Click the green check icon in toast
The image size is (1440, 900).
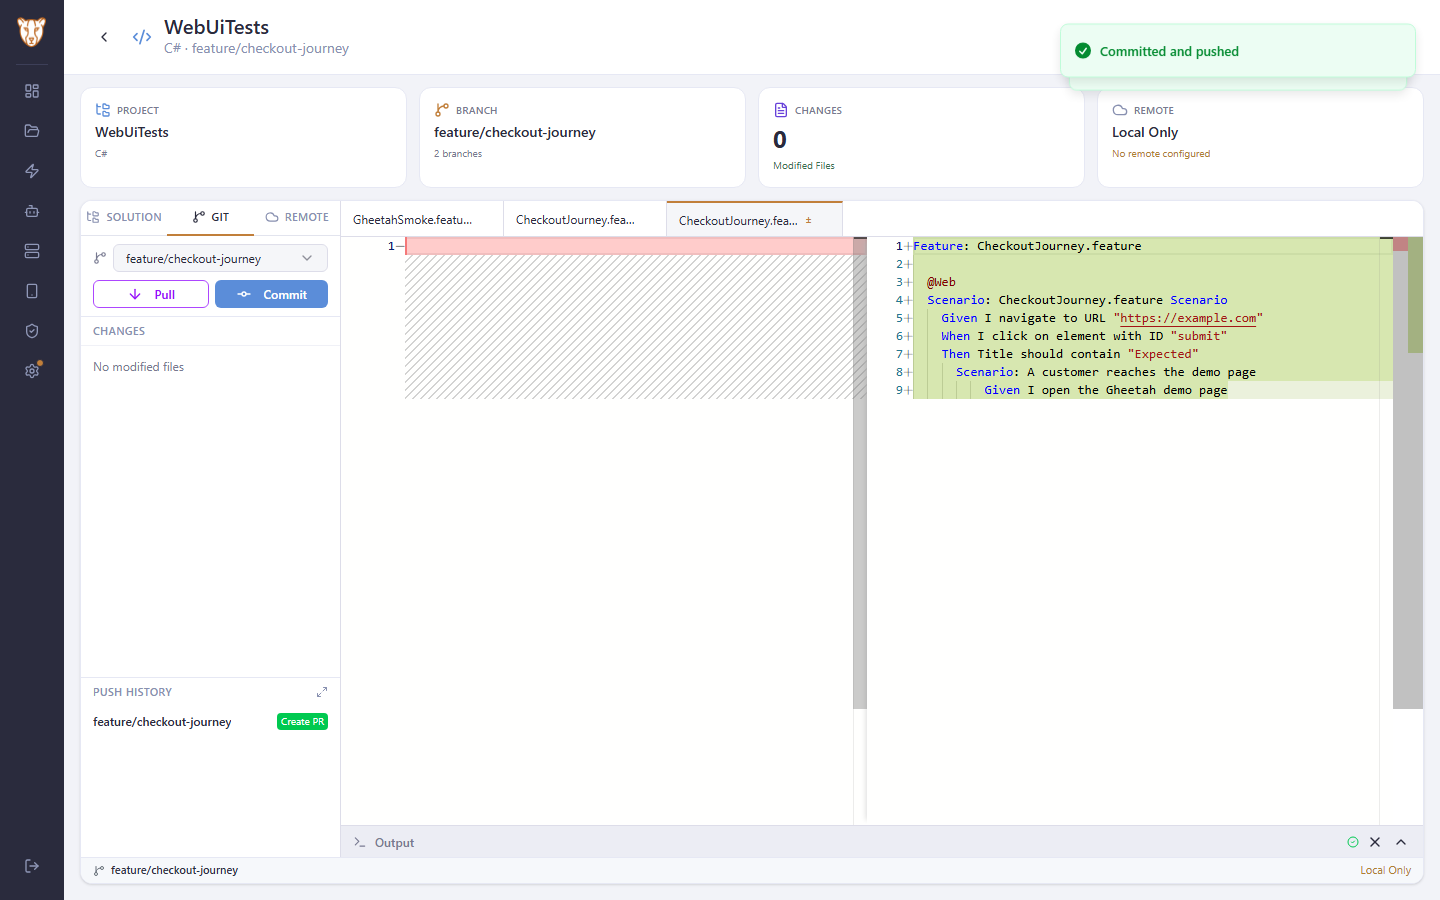click(x=1083, y=51)
